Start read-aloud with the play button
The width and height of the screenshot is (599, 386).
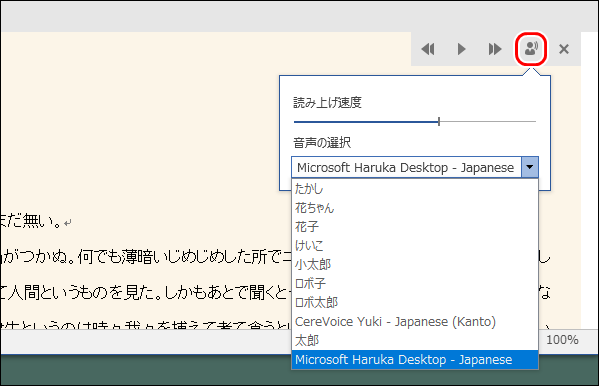[x=461, y=49]
